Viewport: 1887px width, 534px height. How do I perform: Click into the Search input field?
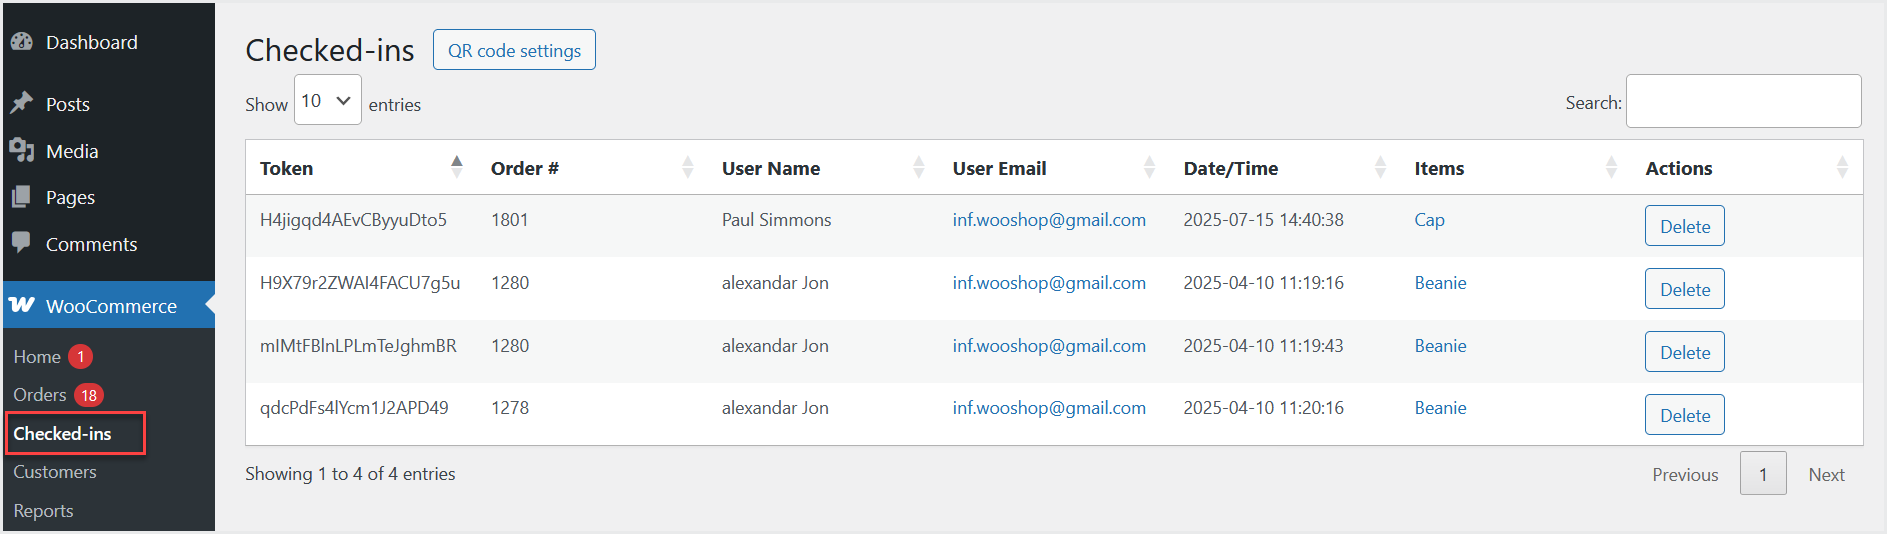(x=1743, y=101)
